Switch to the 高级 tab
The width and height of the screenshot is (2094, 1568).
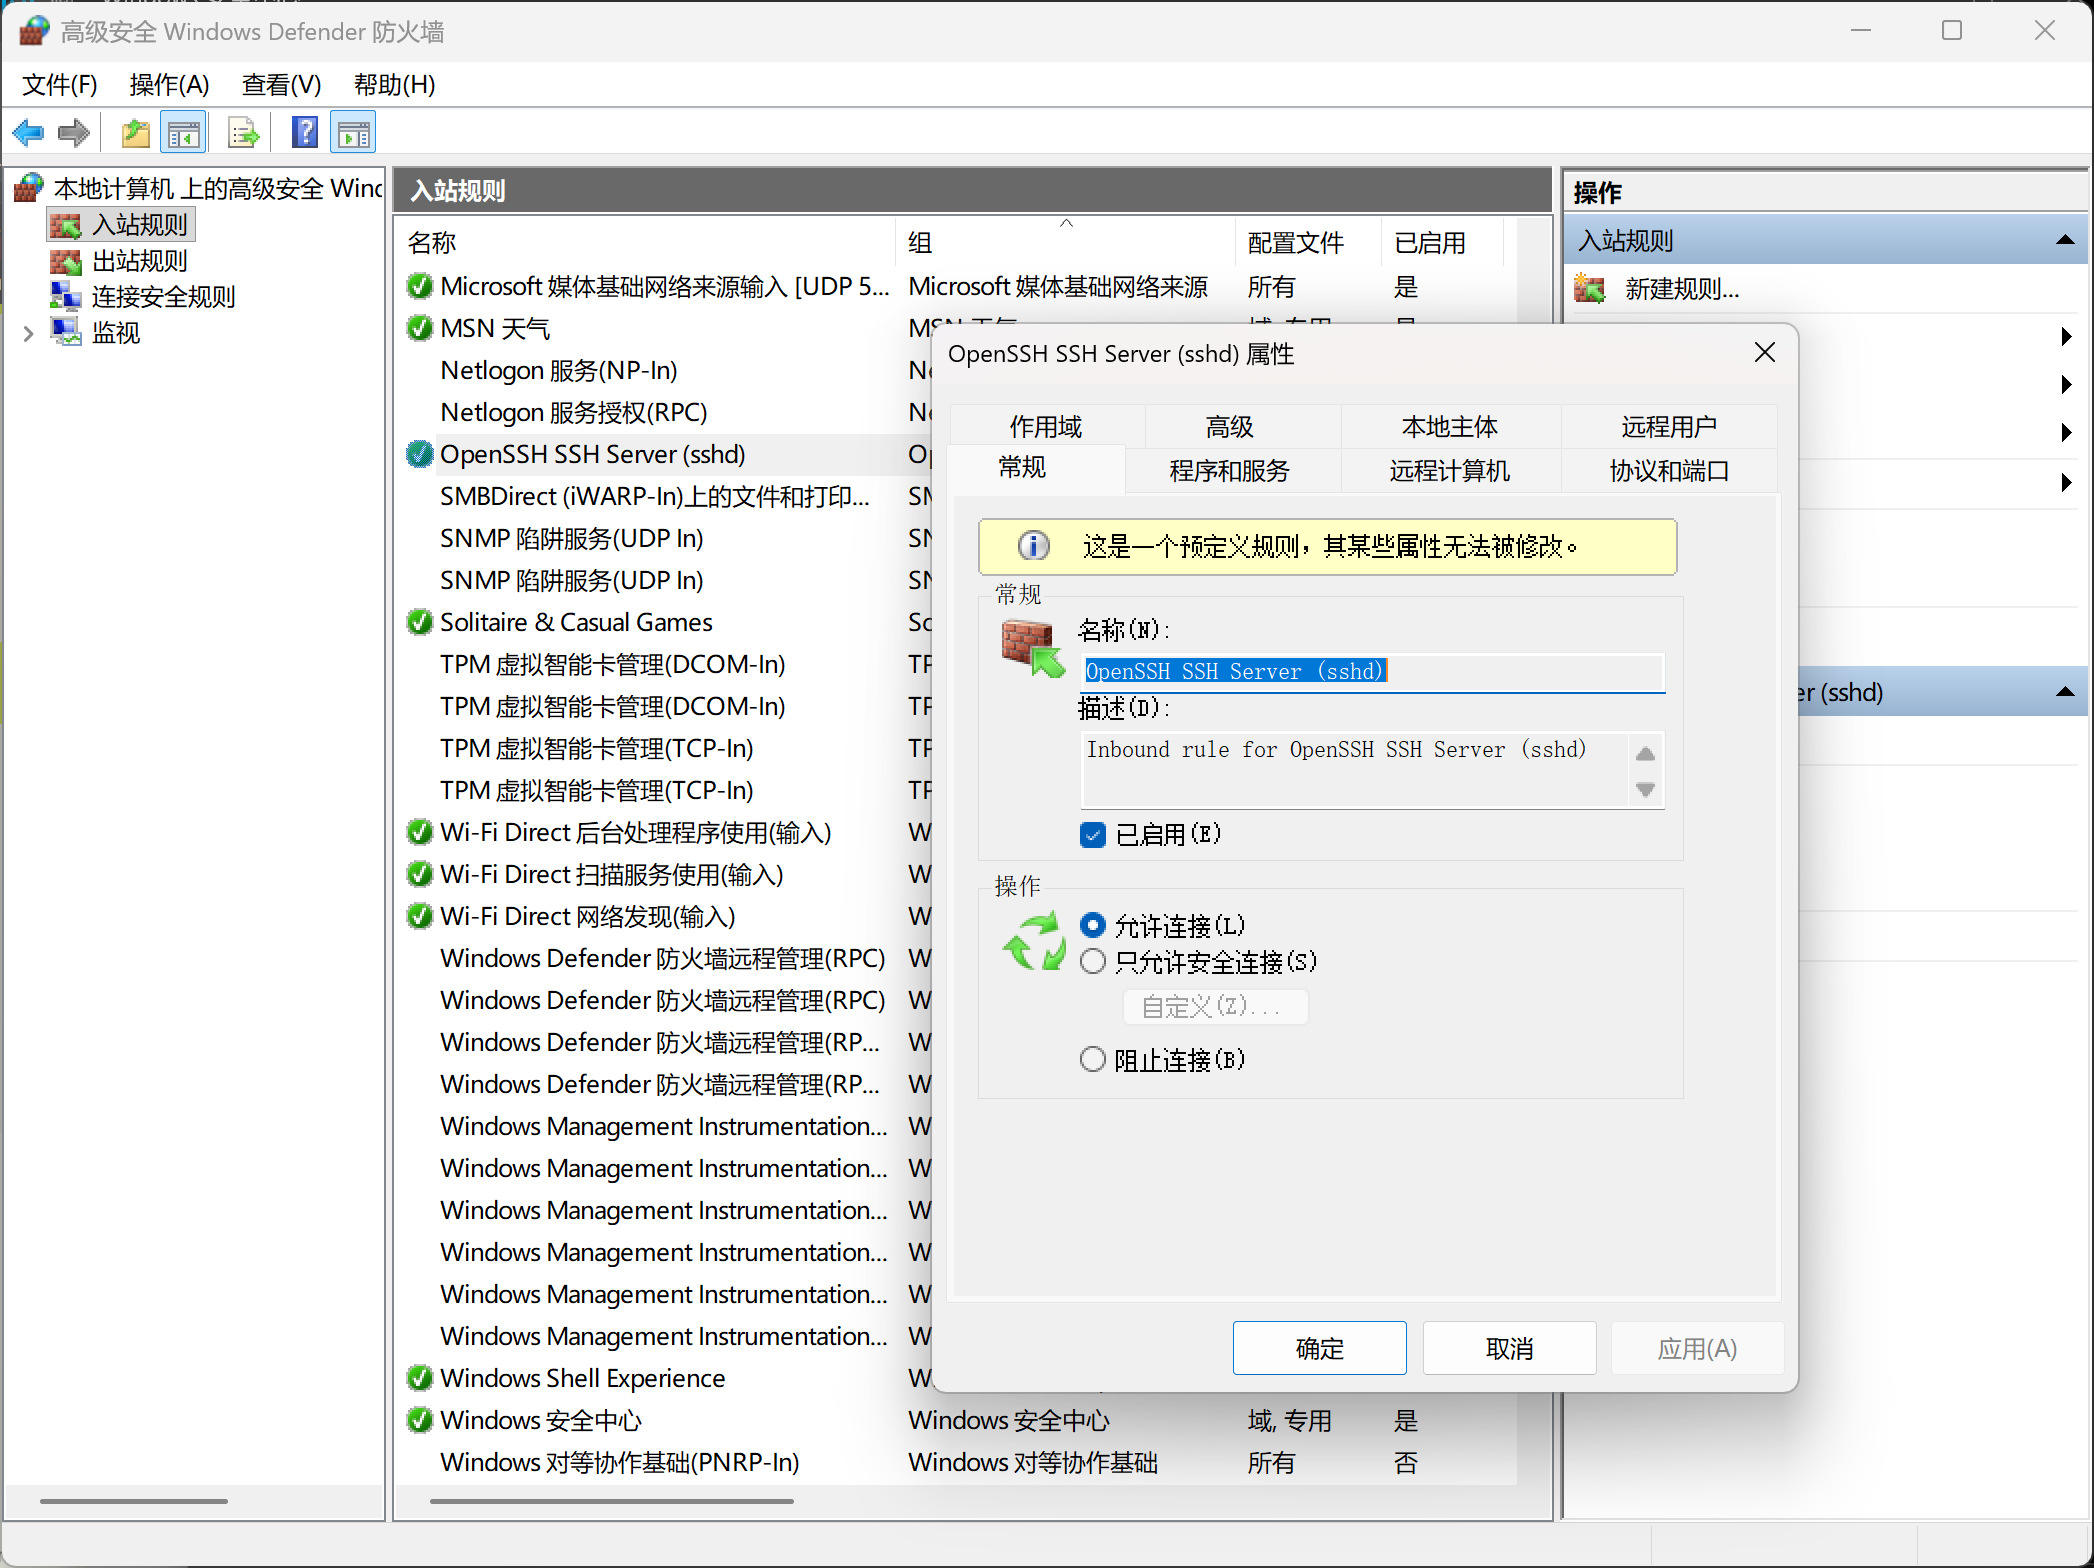pos(1229,427)
